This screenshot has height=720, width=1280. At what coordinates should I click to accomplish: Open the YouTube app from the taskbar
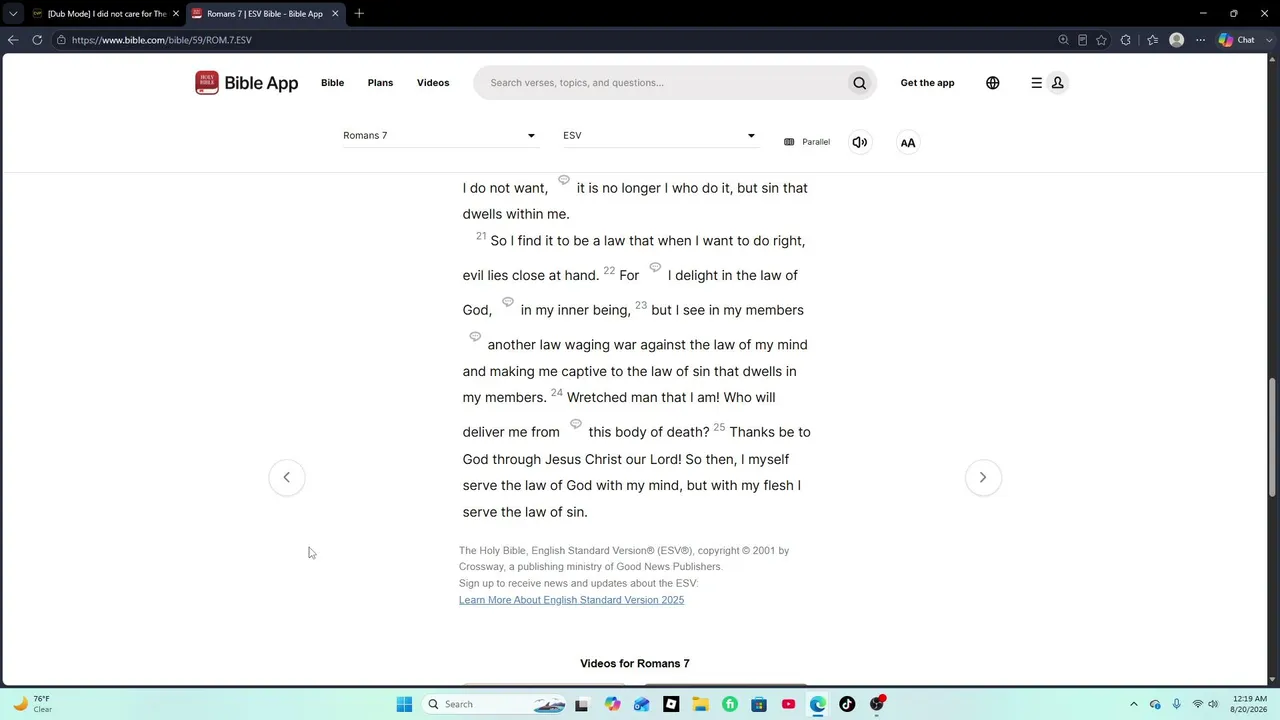(x=788, y=704)
